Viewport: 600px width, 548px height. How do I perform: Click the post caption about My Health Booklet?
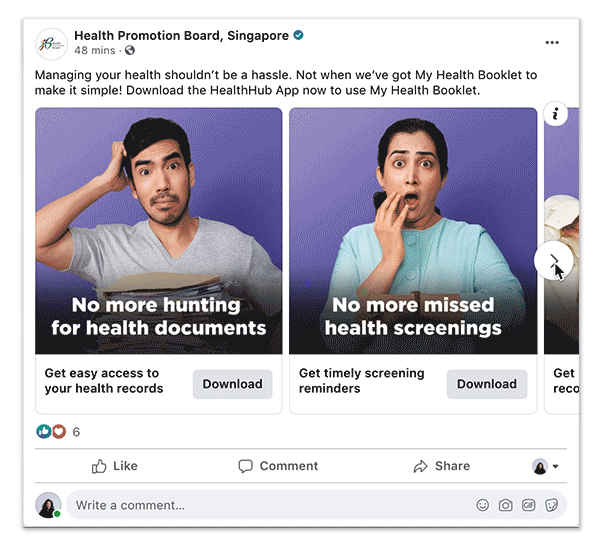pos(286,82)
